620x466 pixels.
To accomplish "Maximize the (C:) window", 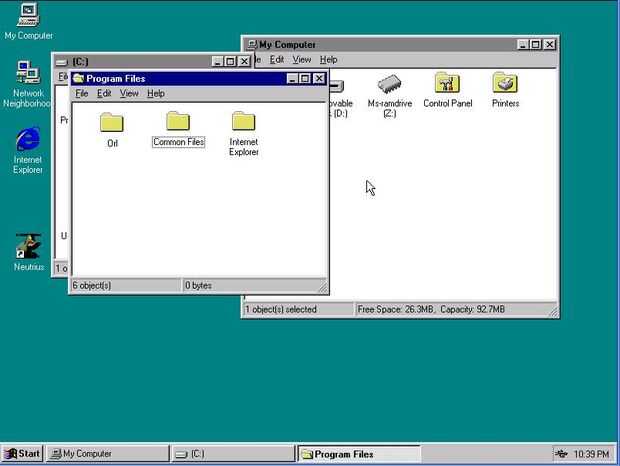I will click(230, 62).
